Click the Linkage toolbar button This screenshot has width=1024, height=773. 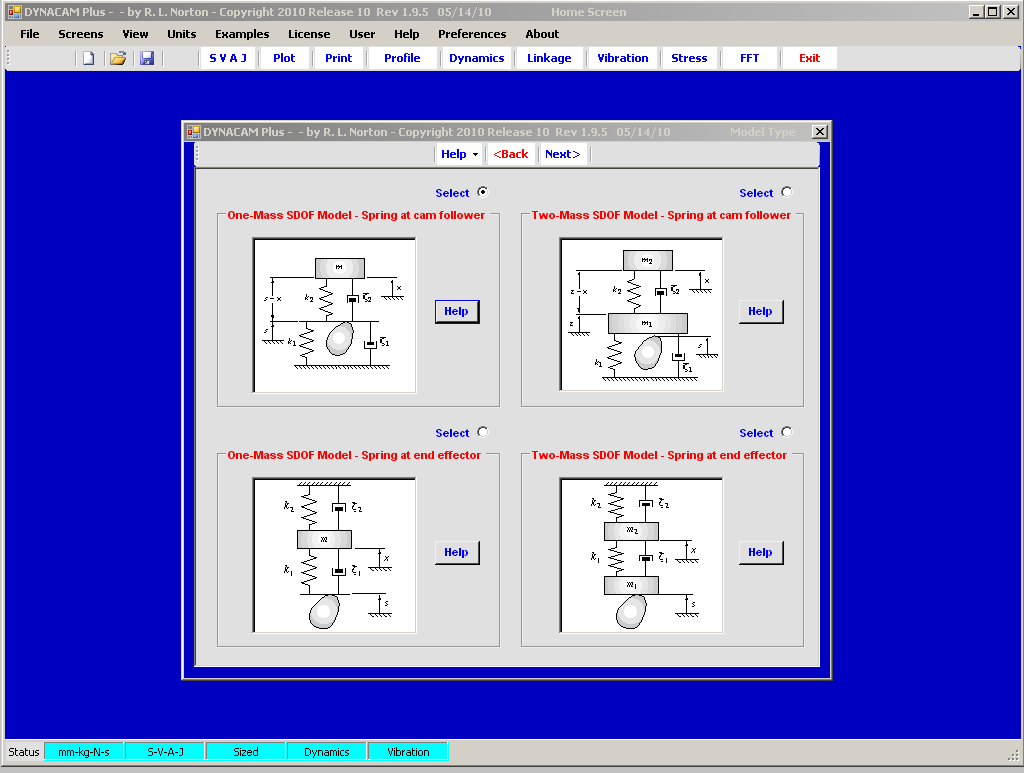[x=549, y=58]
